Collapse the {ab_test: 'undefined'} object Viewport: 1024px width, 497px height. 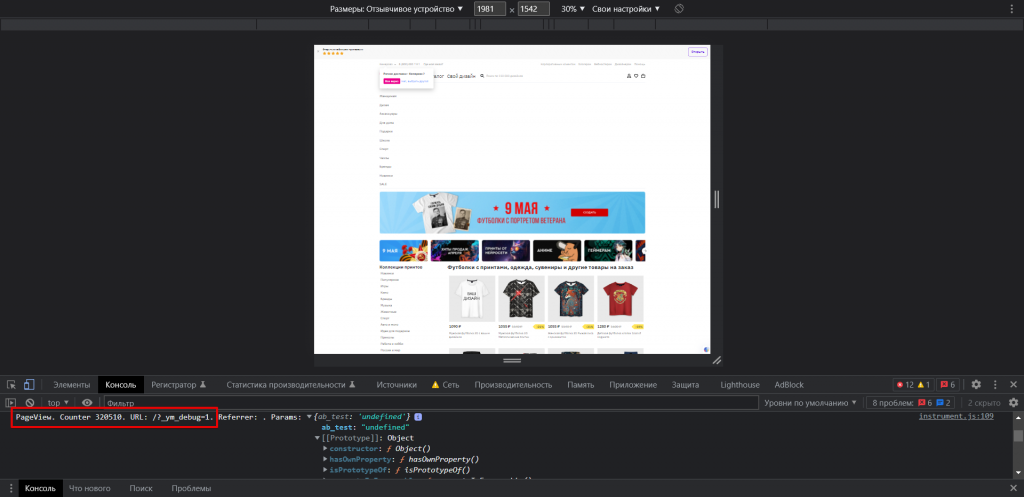[x=310, y=417]
